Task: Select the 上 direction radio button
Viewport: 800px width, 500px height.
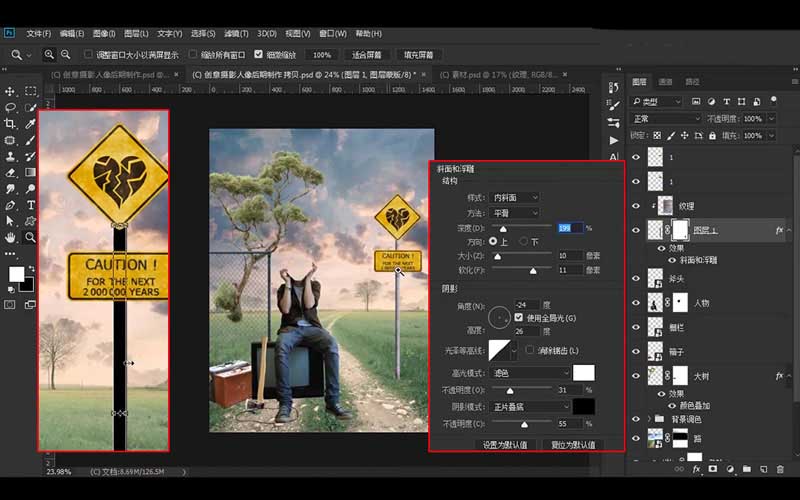Action: pyautogui.click(x=493, y=241)
